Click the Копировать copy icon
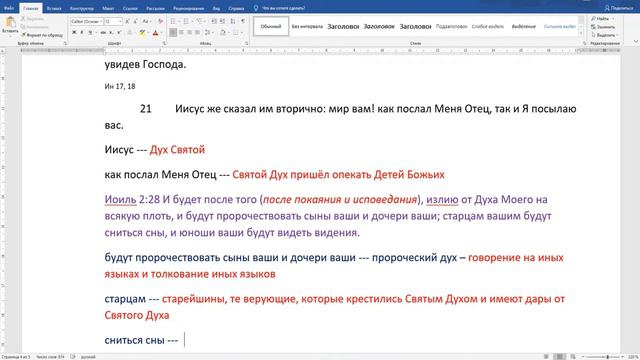This screenshot has width=640, height=360. click(23, 27)
